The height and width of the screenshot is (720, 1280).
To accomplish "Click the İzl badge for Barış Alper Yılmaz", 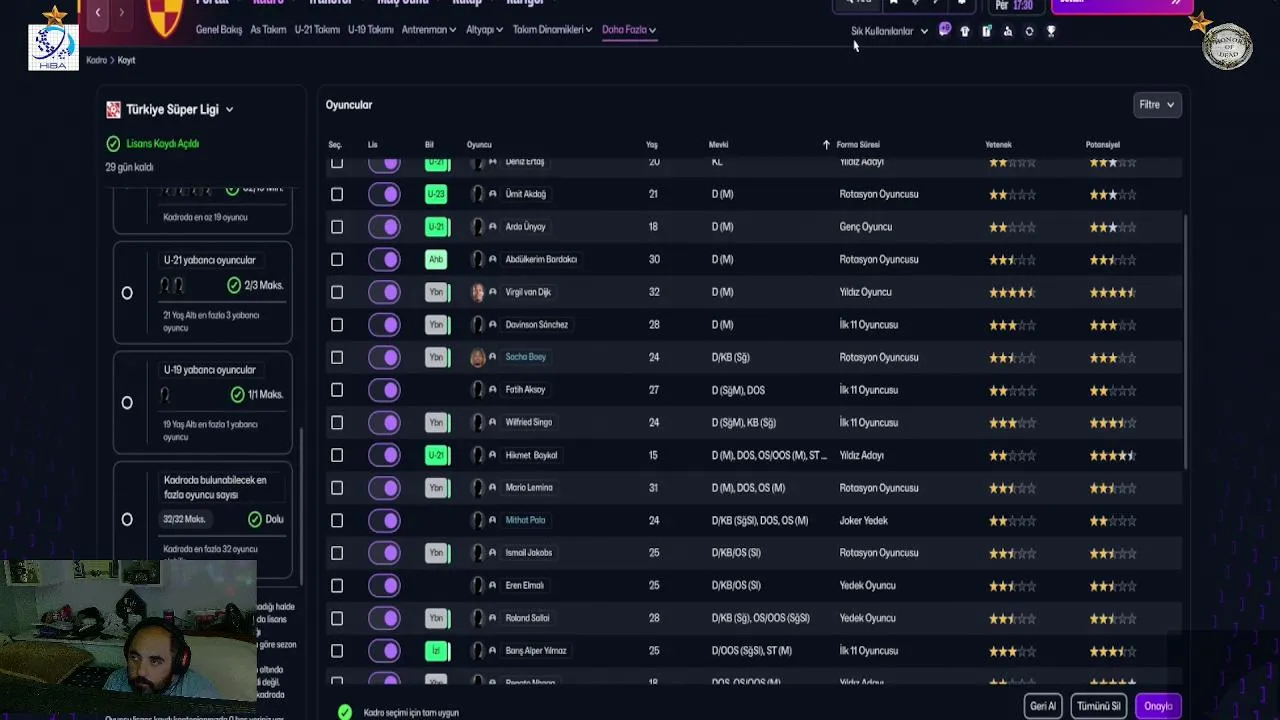I will pyautogui.click(x=436, y=651).
